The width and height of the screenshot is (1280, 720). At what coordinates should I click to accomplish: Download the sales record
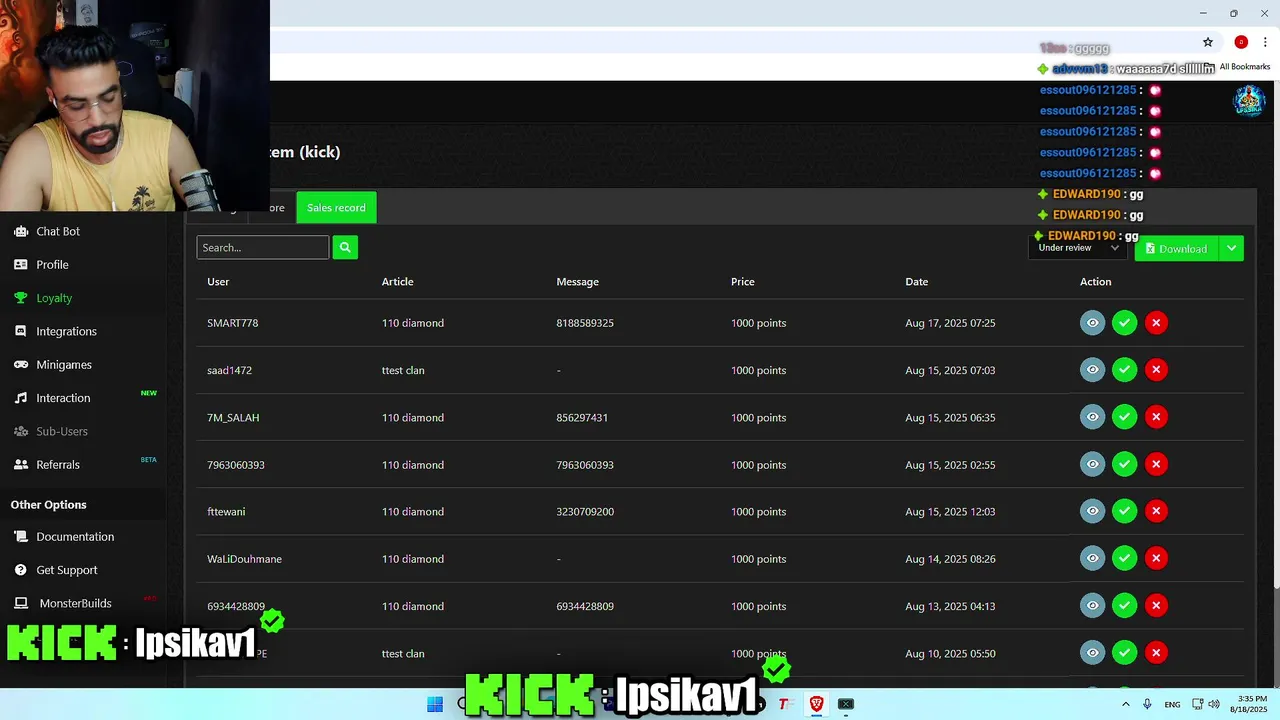1176,248
